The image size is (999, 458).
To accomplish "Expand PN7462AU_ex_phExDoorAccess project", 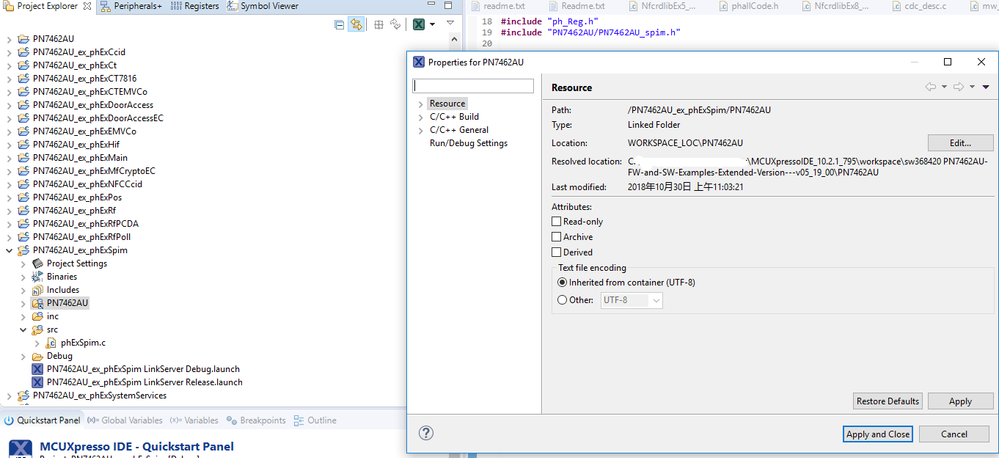I will coord(9,105).
